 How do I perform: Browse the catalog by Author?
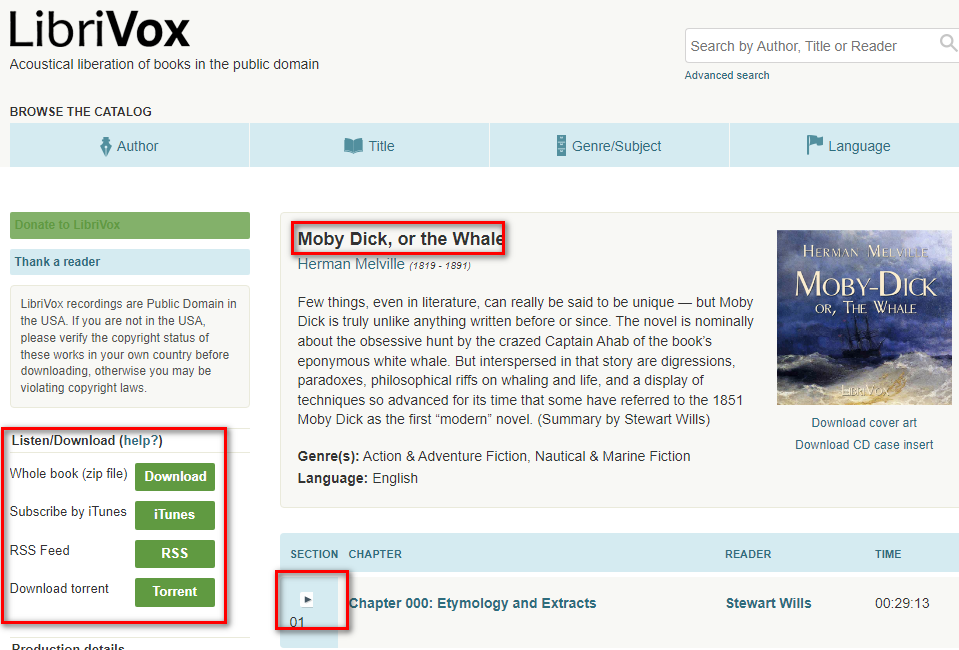[129, 146]
